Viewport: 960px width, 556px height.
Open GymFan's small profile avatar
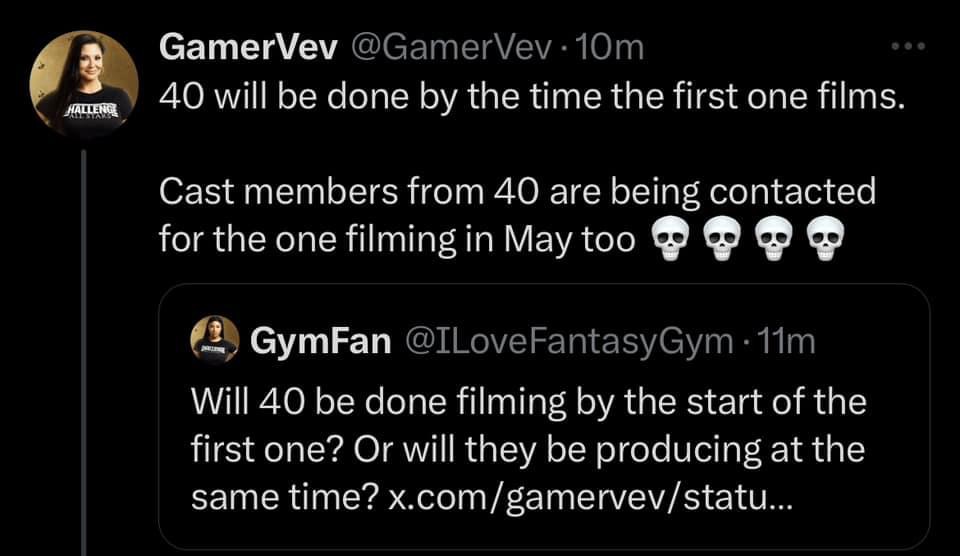[215, 340]
